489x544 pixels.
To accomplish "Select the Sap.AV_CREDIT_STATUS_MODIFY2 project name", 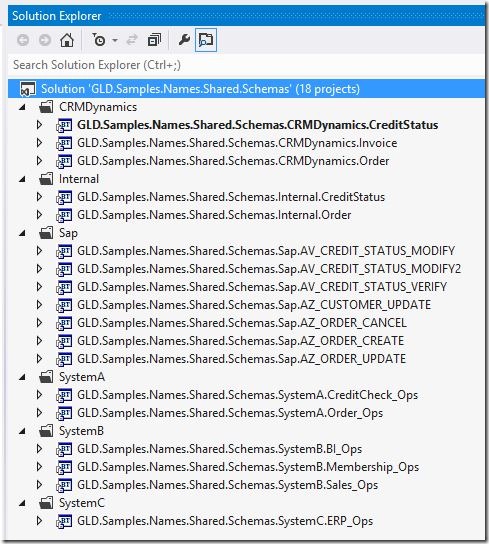I will pyautogui.click(x=269, y=269).
